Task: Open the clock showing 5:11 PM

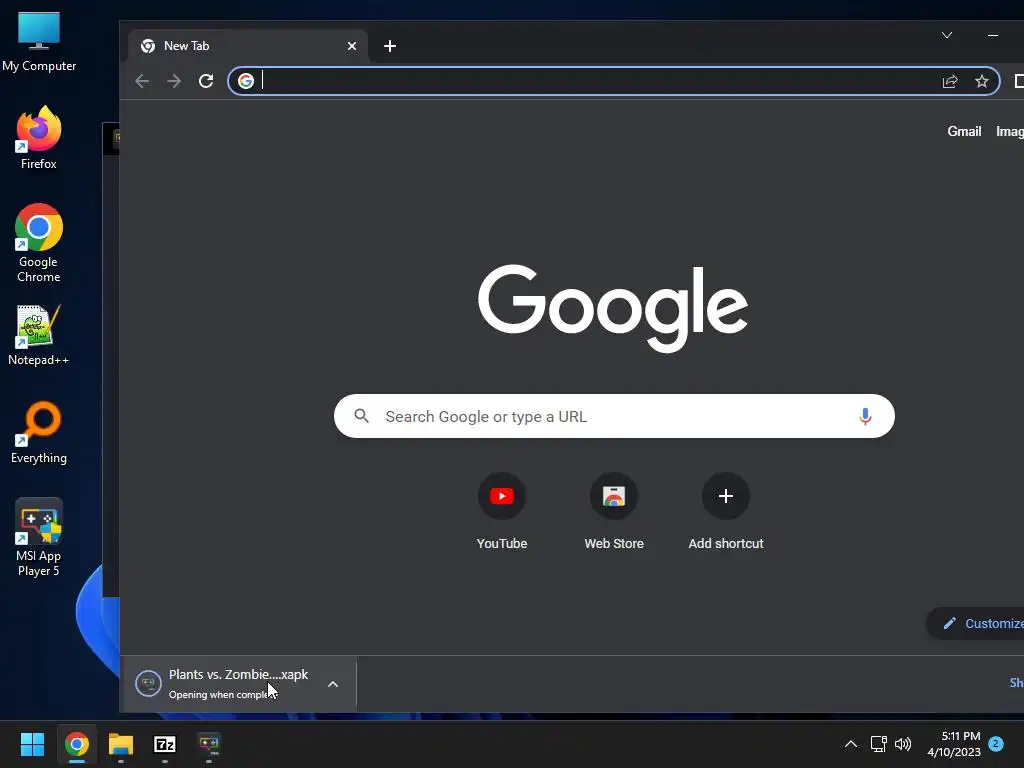Action: 954,744
